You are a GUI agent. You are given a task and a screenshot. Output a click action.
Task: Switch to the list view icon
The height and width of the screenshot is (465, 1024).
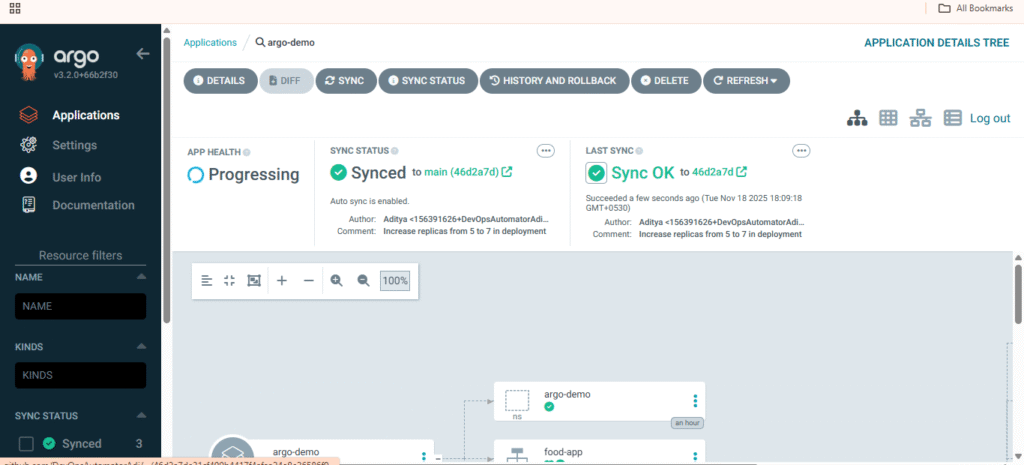coord(952,118)
